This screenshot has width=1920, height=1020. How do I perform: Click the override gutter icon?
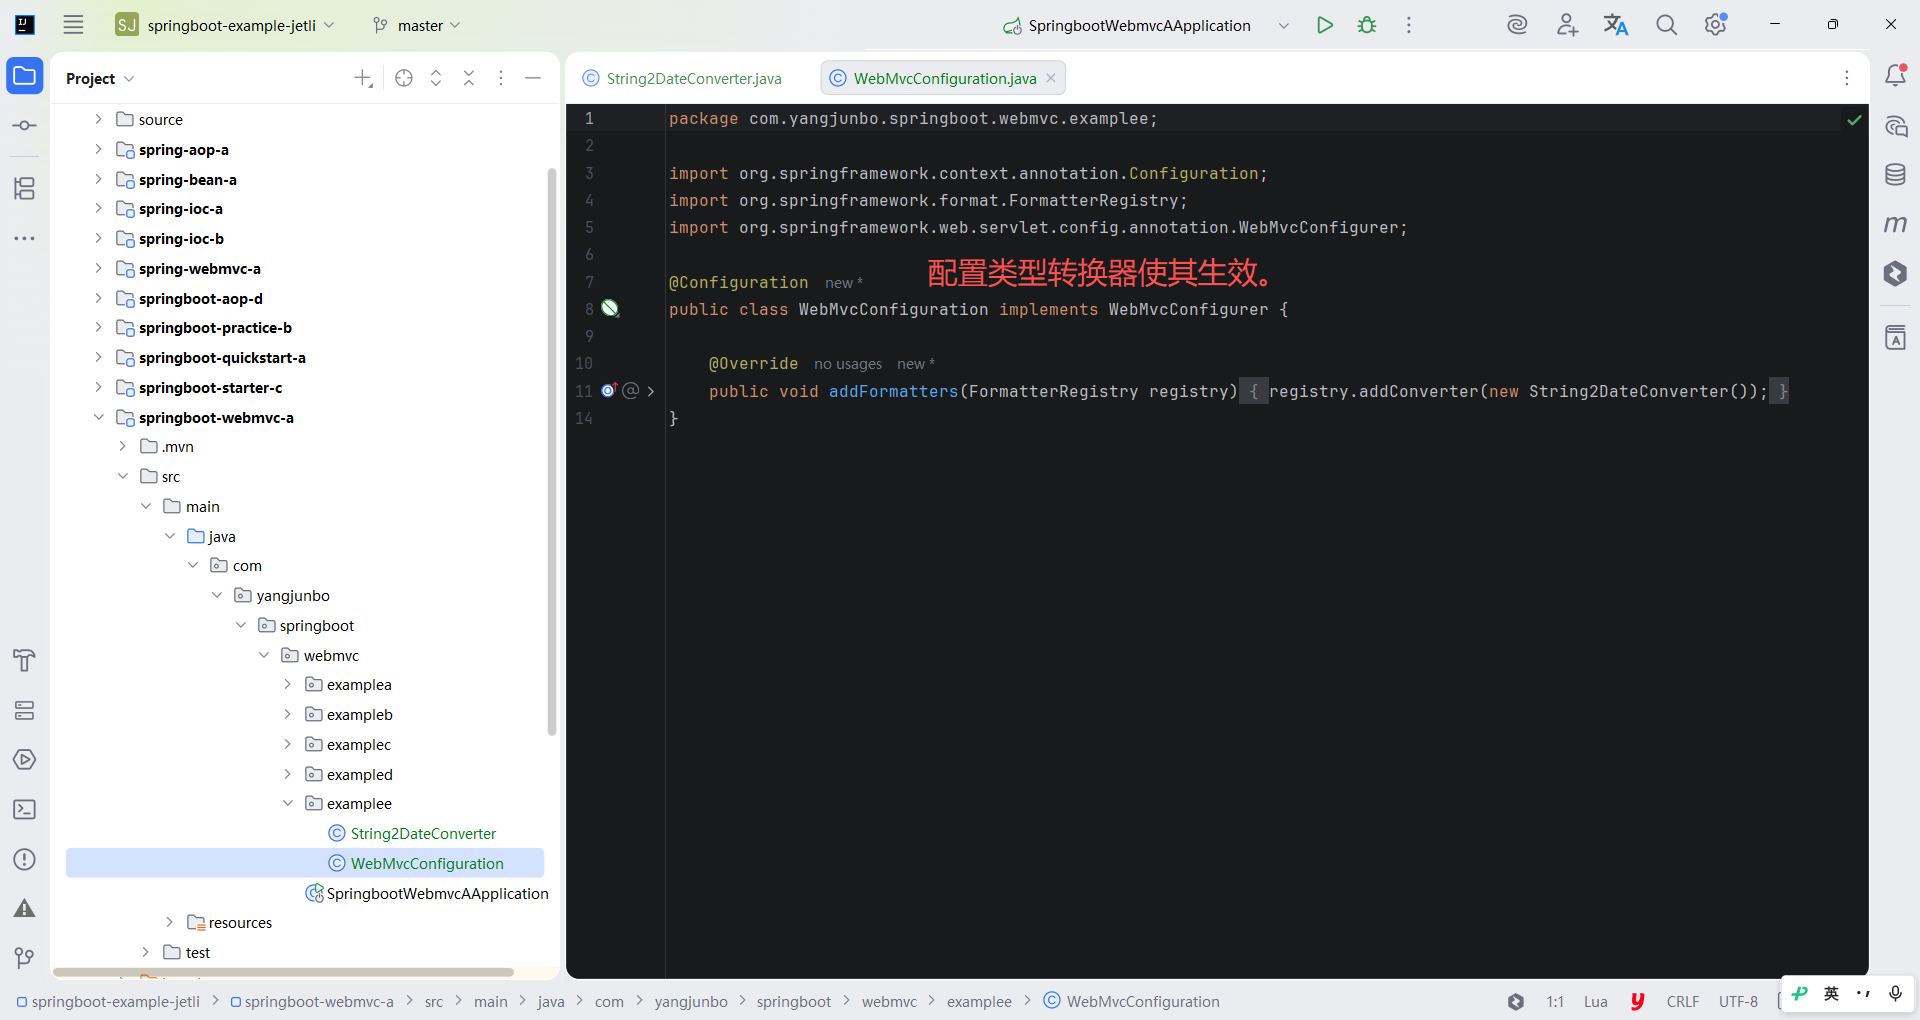[x=609, y=391]
